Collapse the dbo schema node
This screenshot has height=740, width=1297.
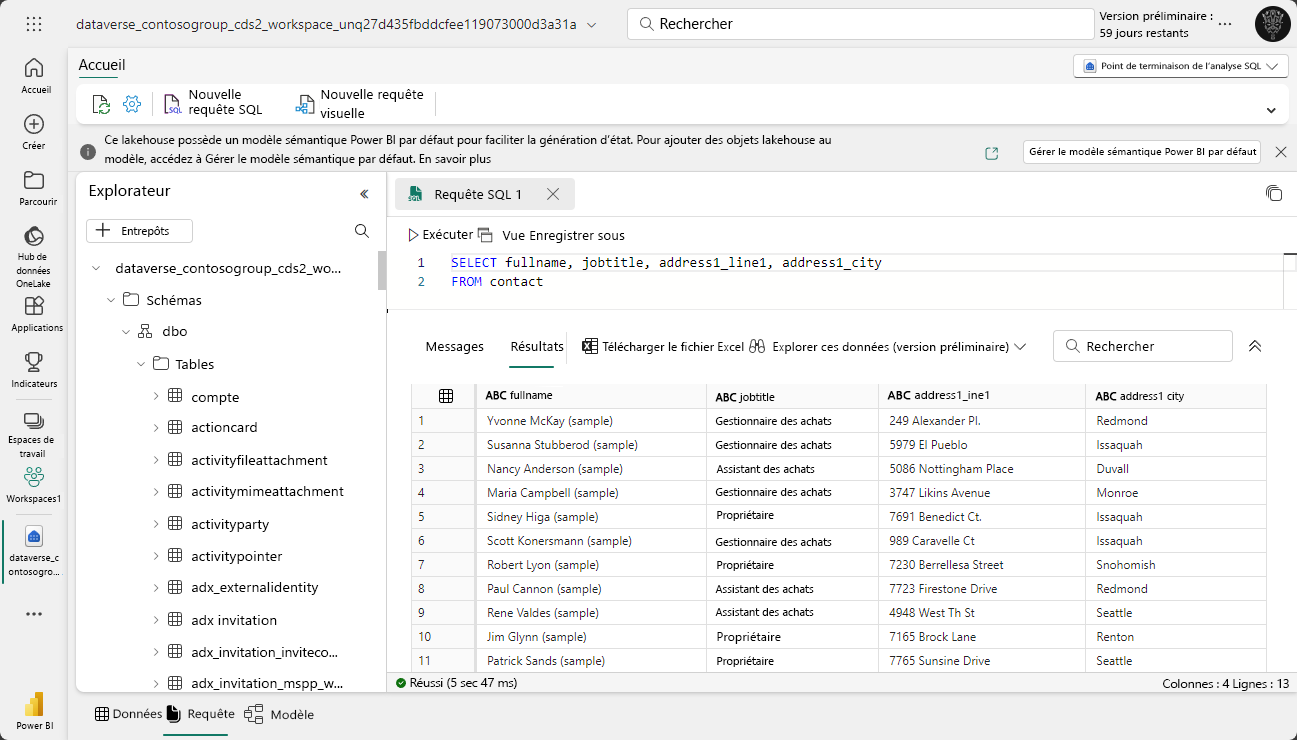click(x=126, y=332)
